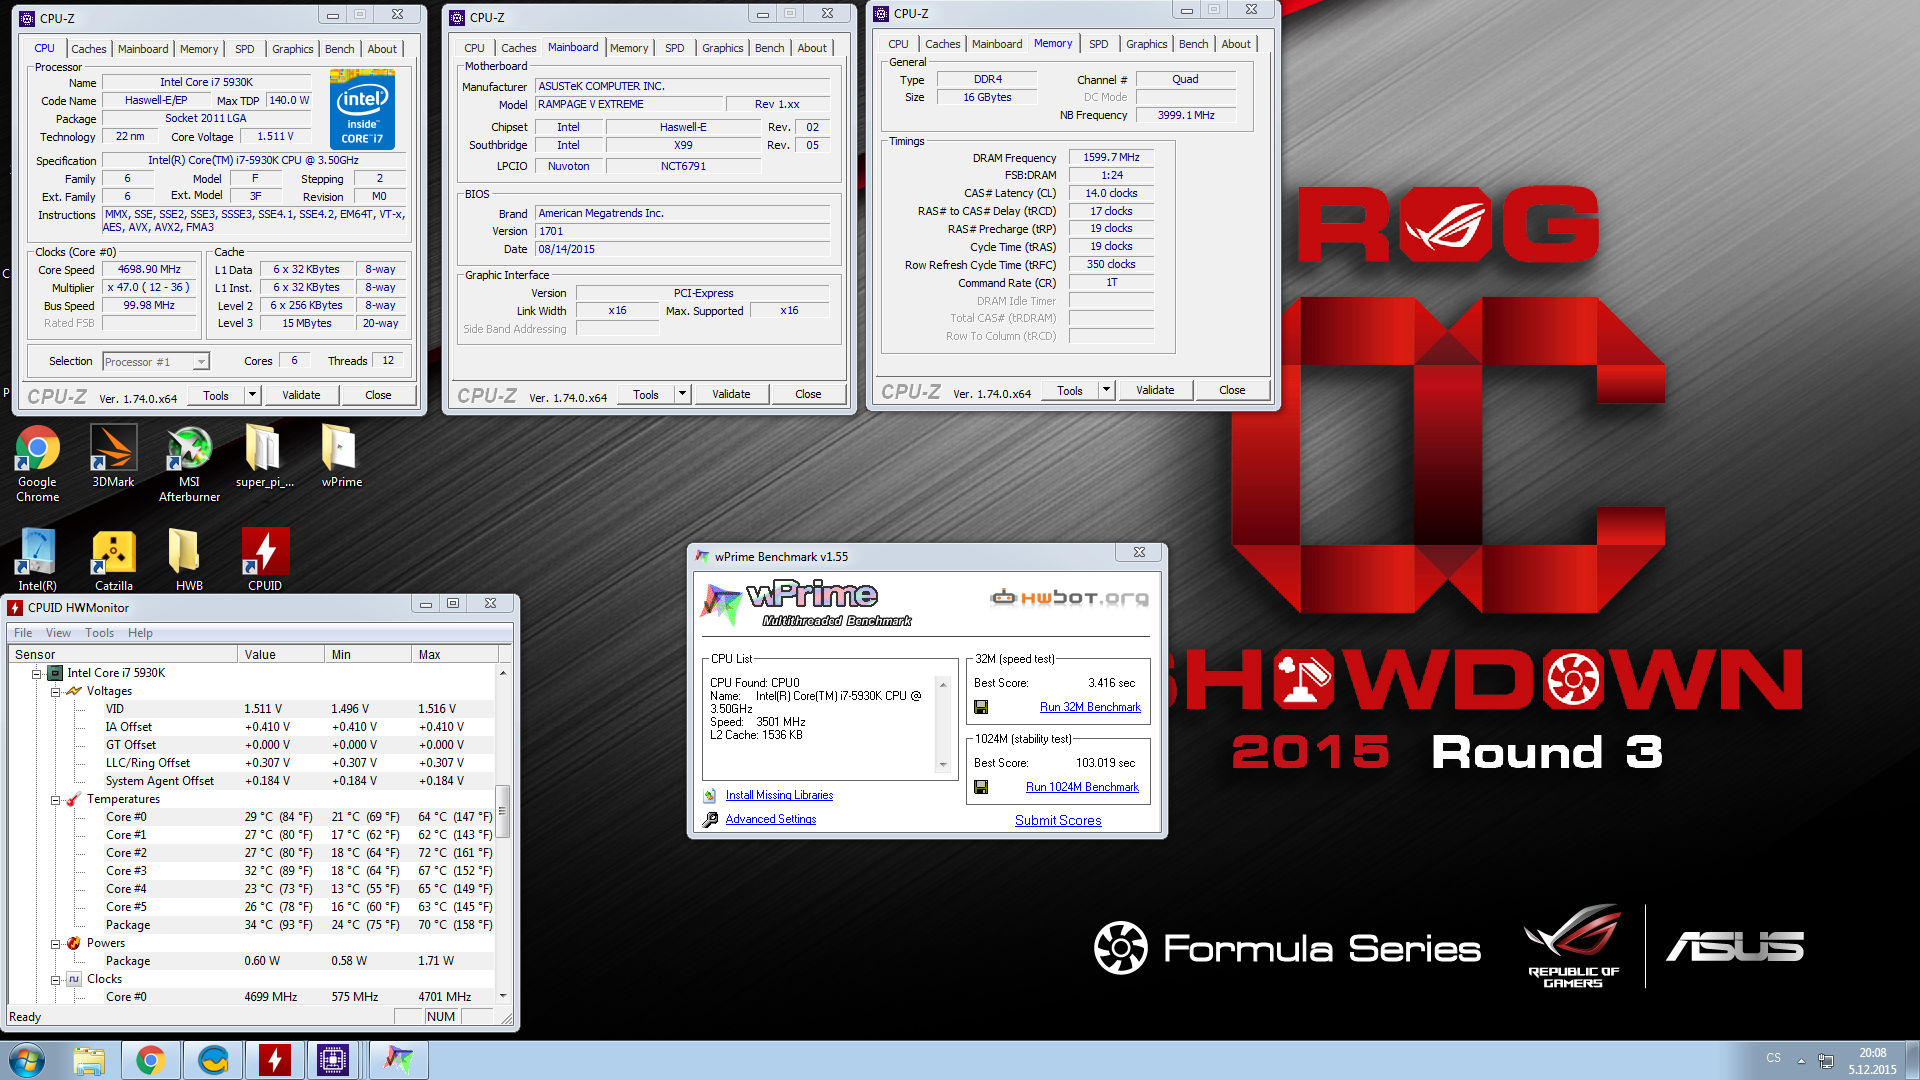Collapse the Voltages tree node

tap(56, 692)
